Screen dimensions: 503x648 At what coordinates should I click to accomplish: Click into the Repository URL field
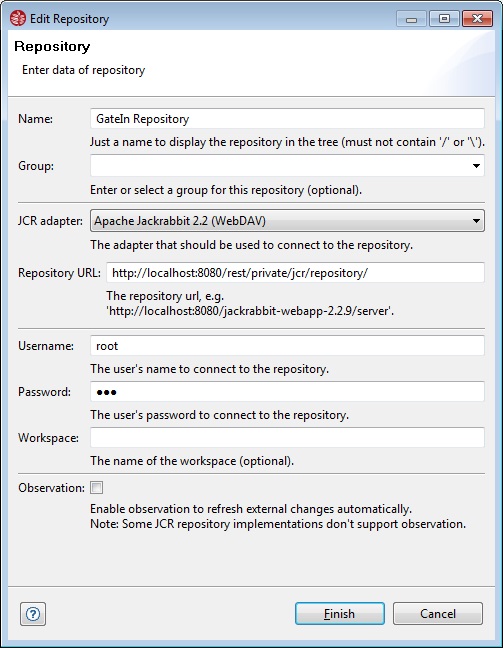tap(295, 273)
